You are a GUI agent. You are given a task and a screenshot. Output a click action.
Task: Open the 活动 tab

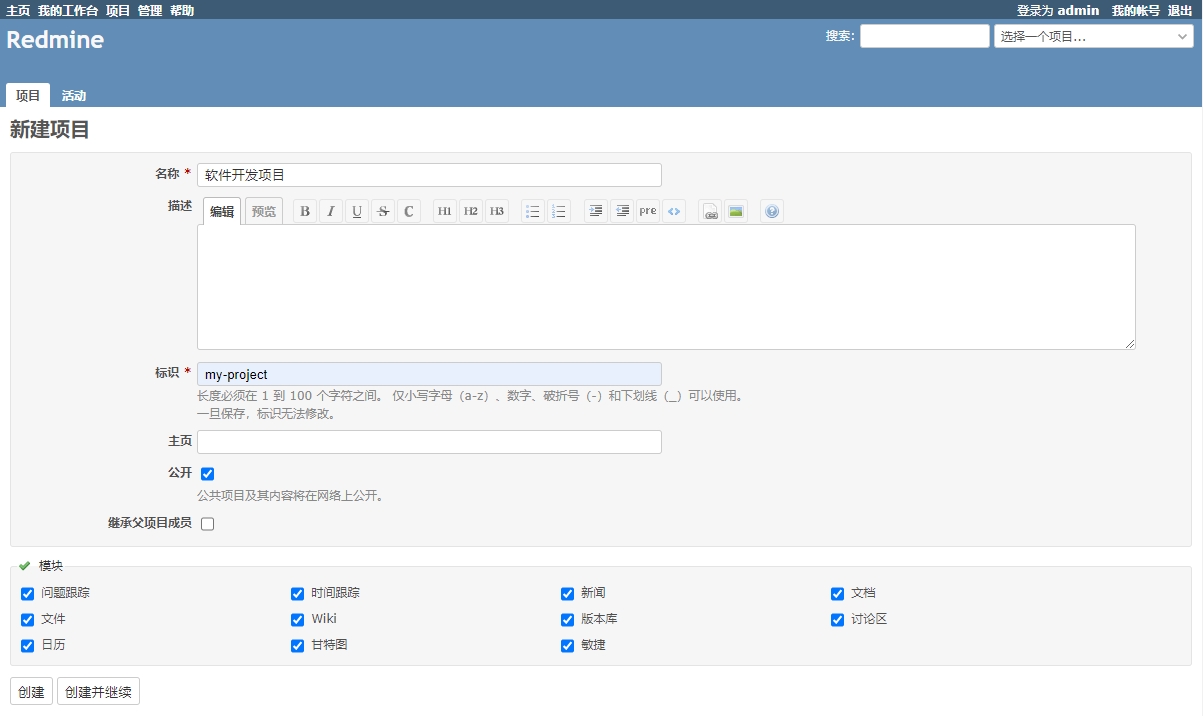point(74,96)
